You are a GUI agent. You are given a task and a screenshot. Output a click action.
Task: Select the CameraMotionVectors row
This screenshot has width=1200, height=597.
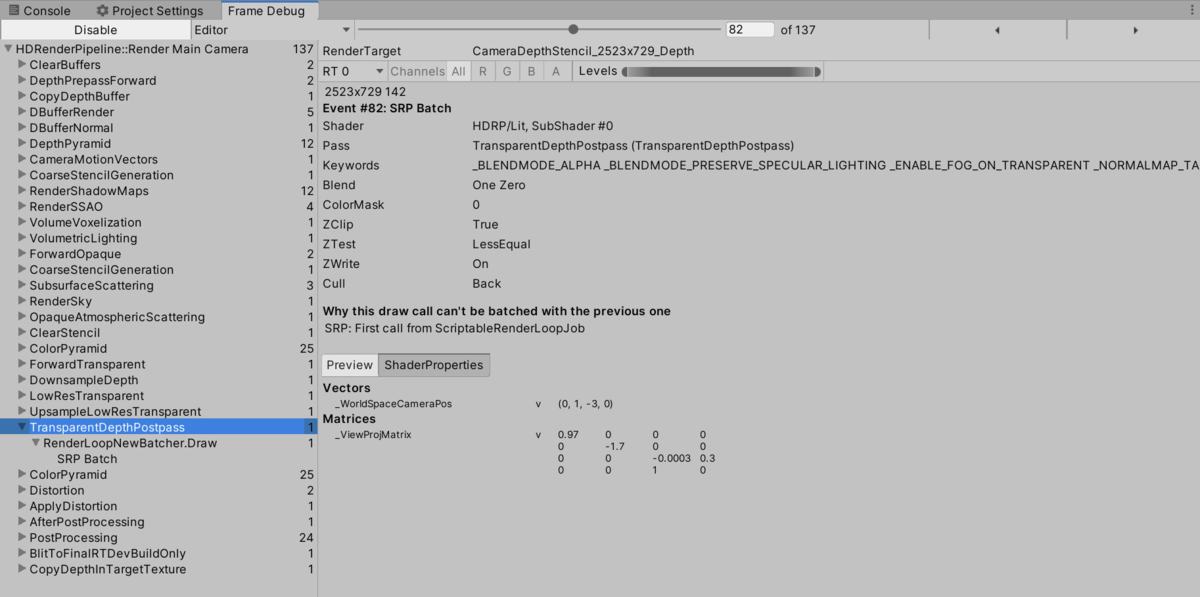[x=159, y=159]
